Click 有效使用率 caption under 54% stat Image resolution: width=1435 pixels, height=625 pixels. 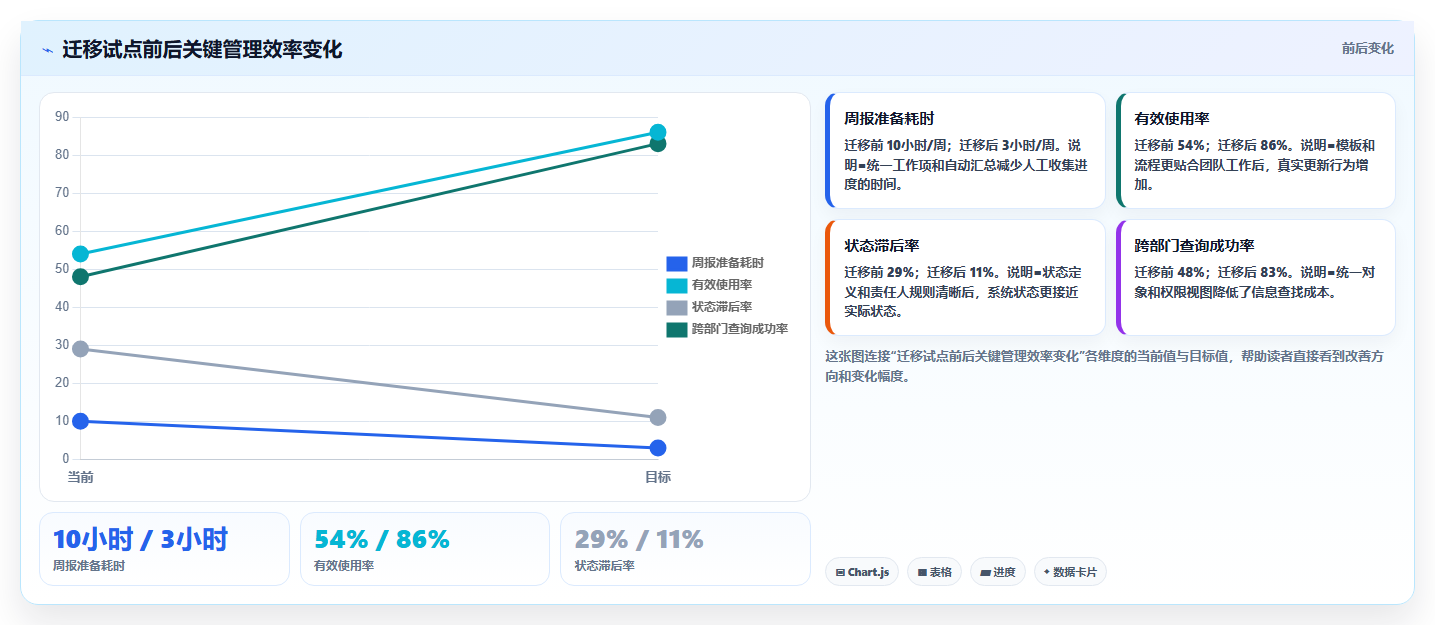click(344, 566)
